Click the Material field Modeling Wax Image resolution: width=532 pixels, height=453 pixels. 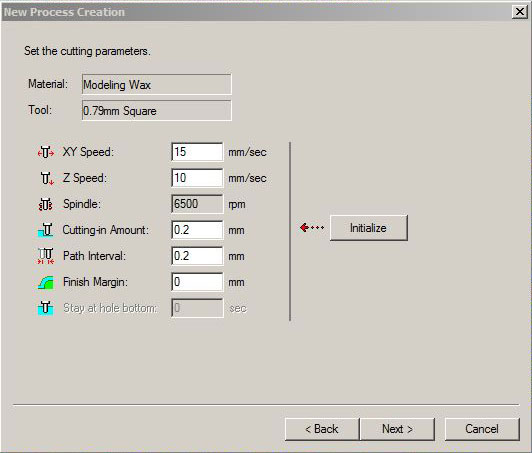(157, 84)
